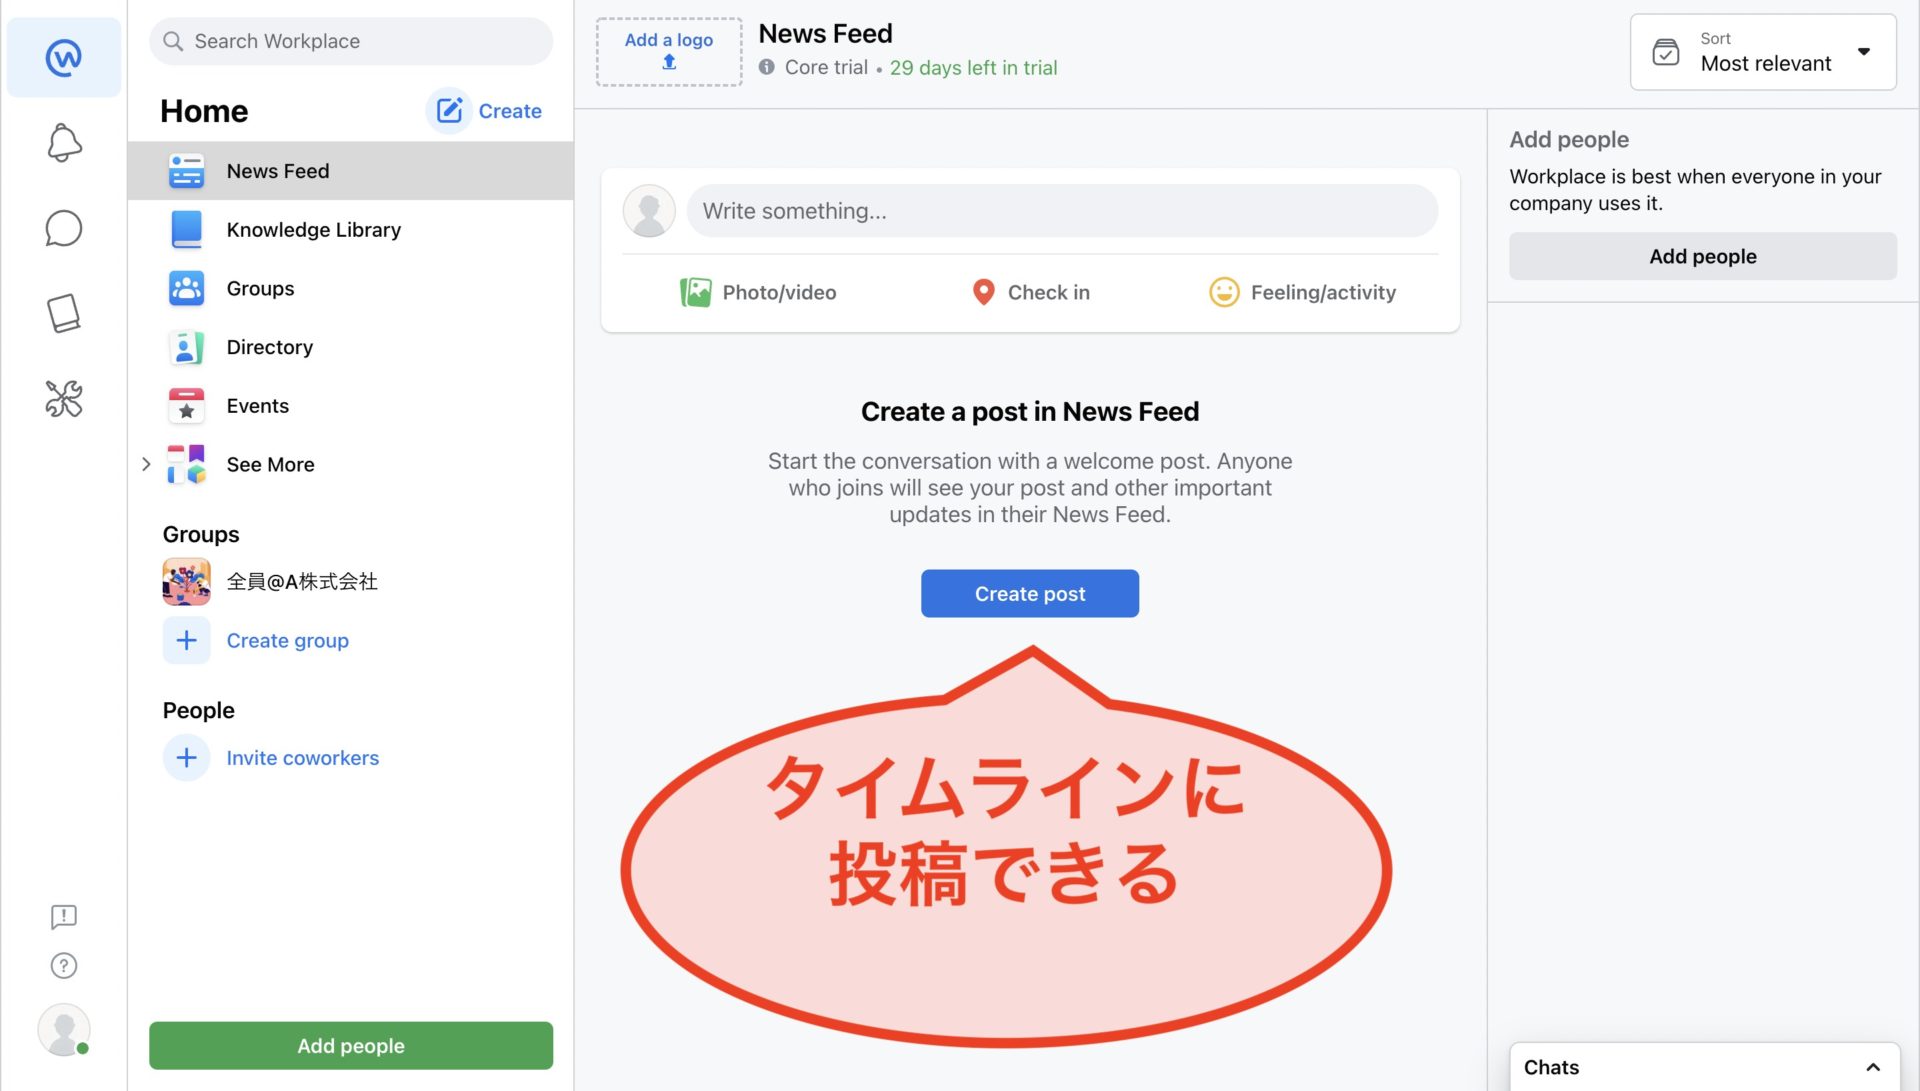Click the News Feed icon in sidebar
Viewport: 1920px width, 1091px height.
[x=186, y=171]
